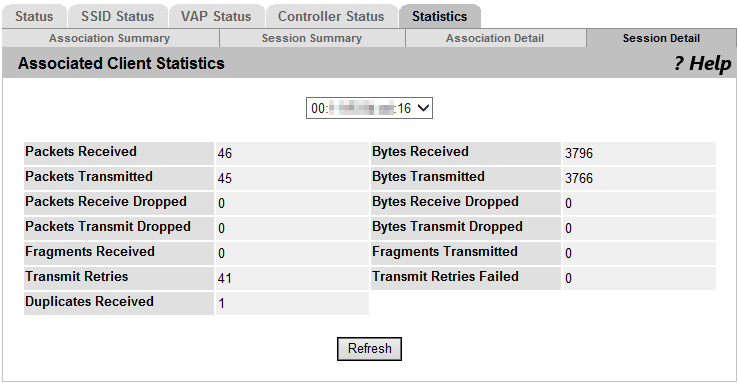
Task: Click the Associated Client Statistics heading
Action: click(x=121, y=64)
